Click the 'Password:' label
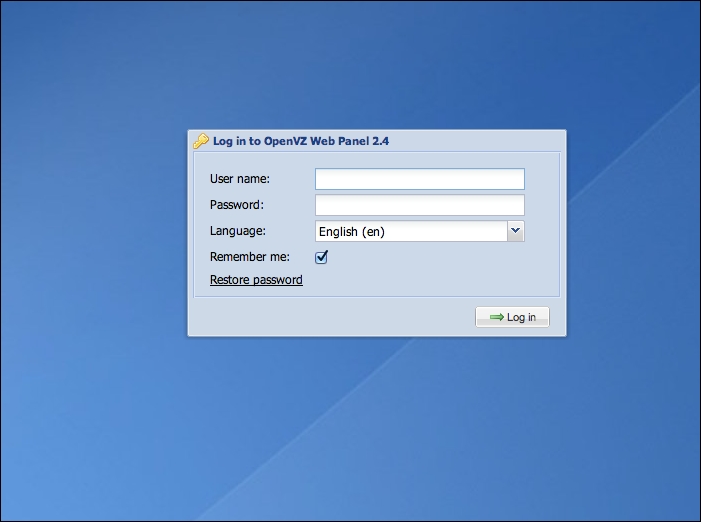This screenshot has width=701, height=522. 237,205
